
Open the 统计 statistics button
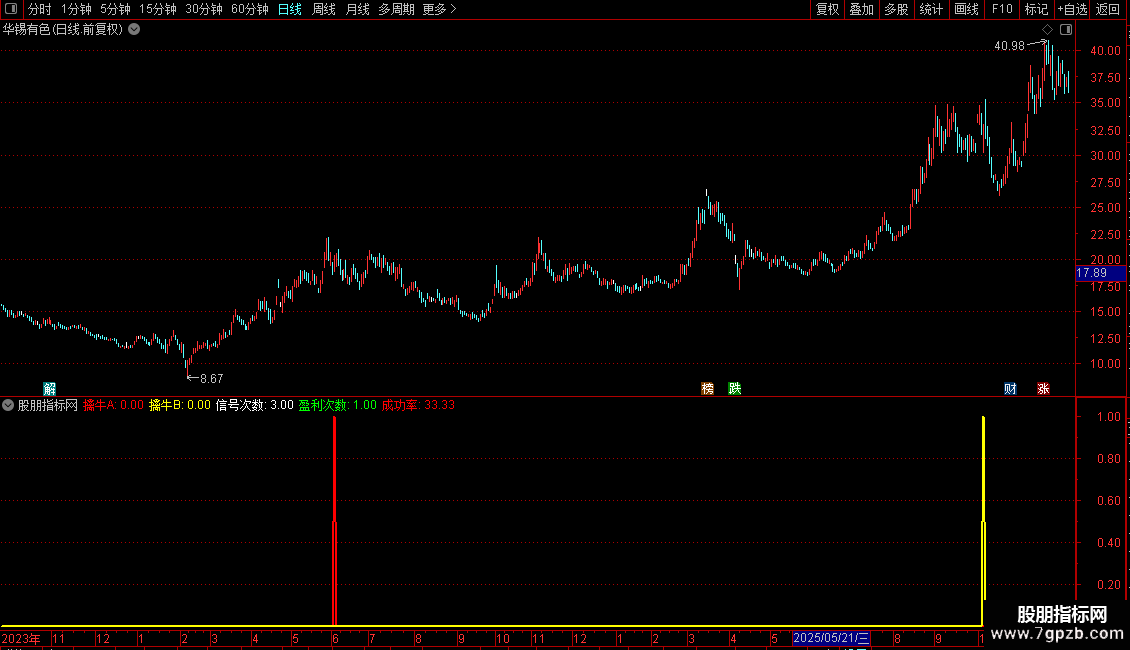point(931,9)
